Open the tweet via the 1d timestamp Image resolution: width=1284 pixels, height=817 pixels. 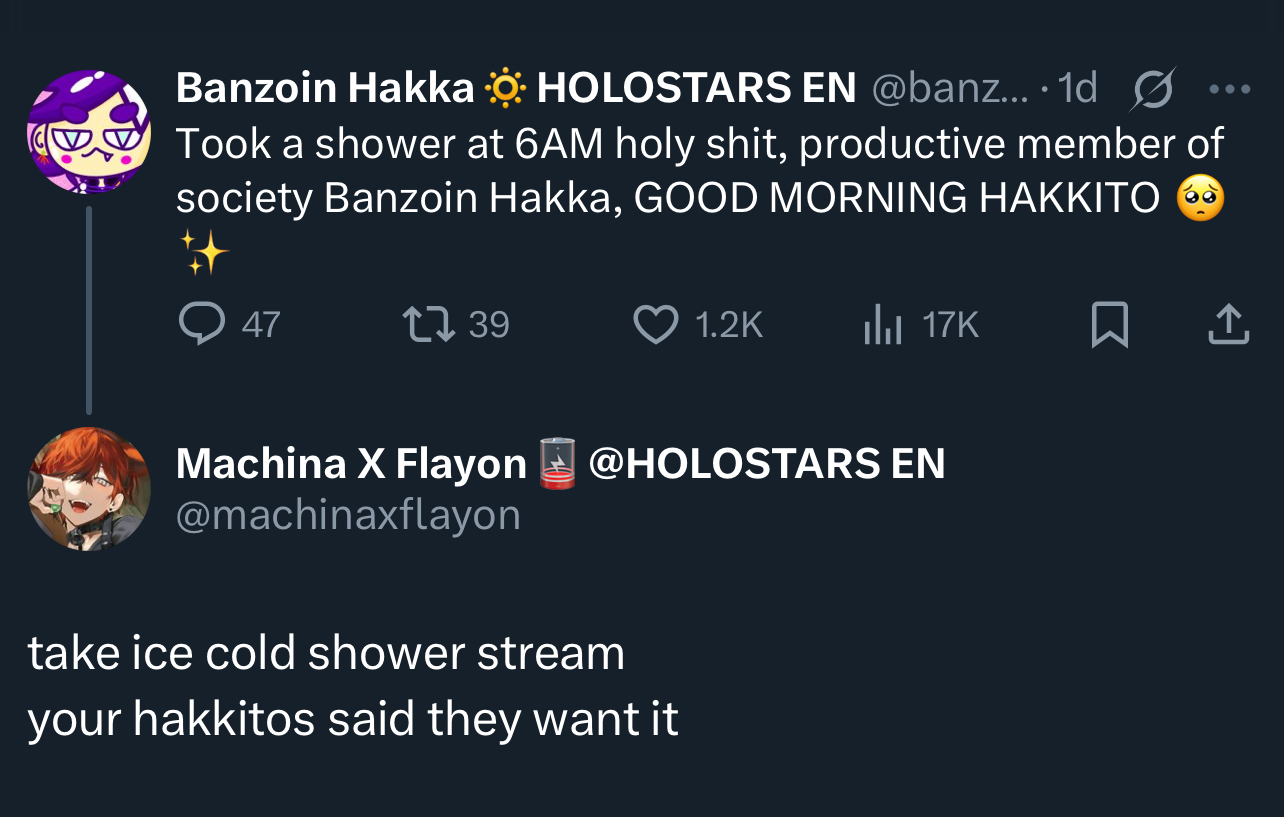click(x=1077, y=89)
